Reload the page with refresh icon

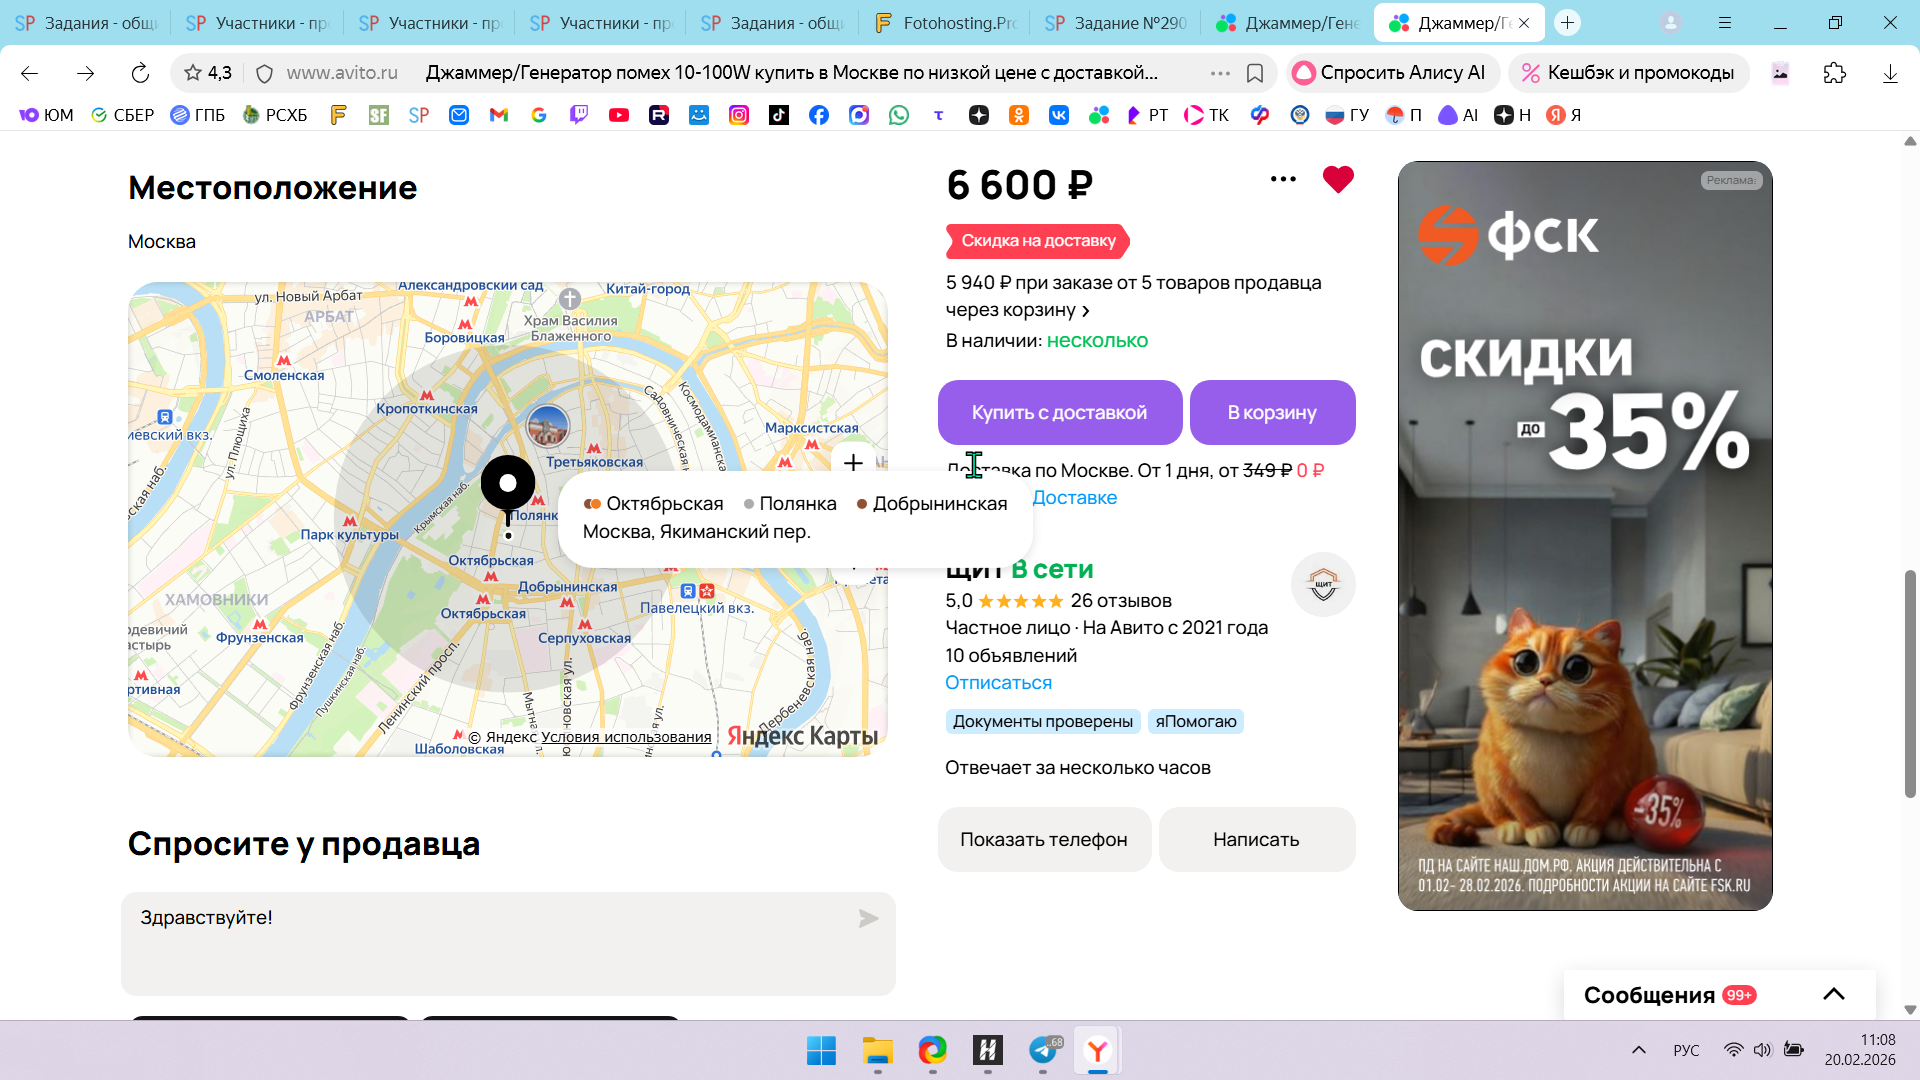[140, 73]
